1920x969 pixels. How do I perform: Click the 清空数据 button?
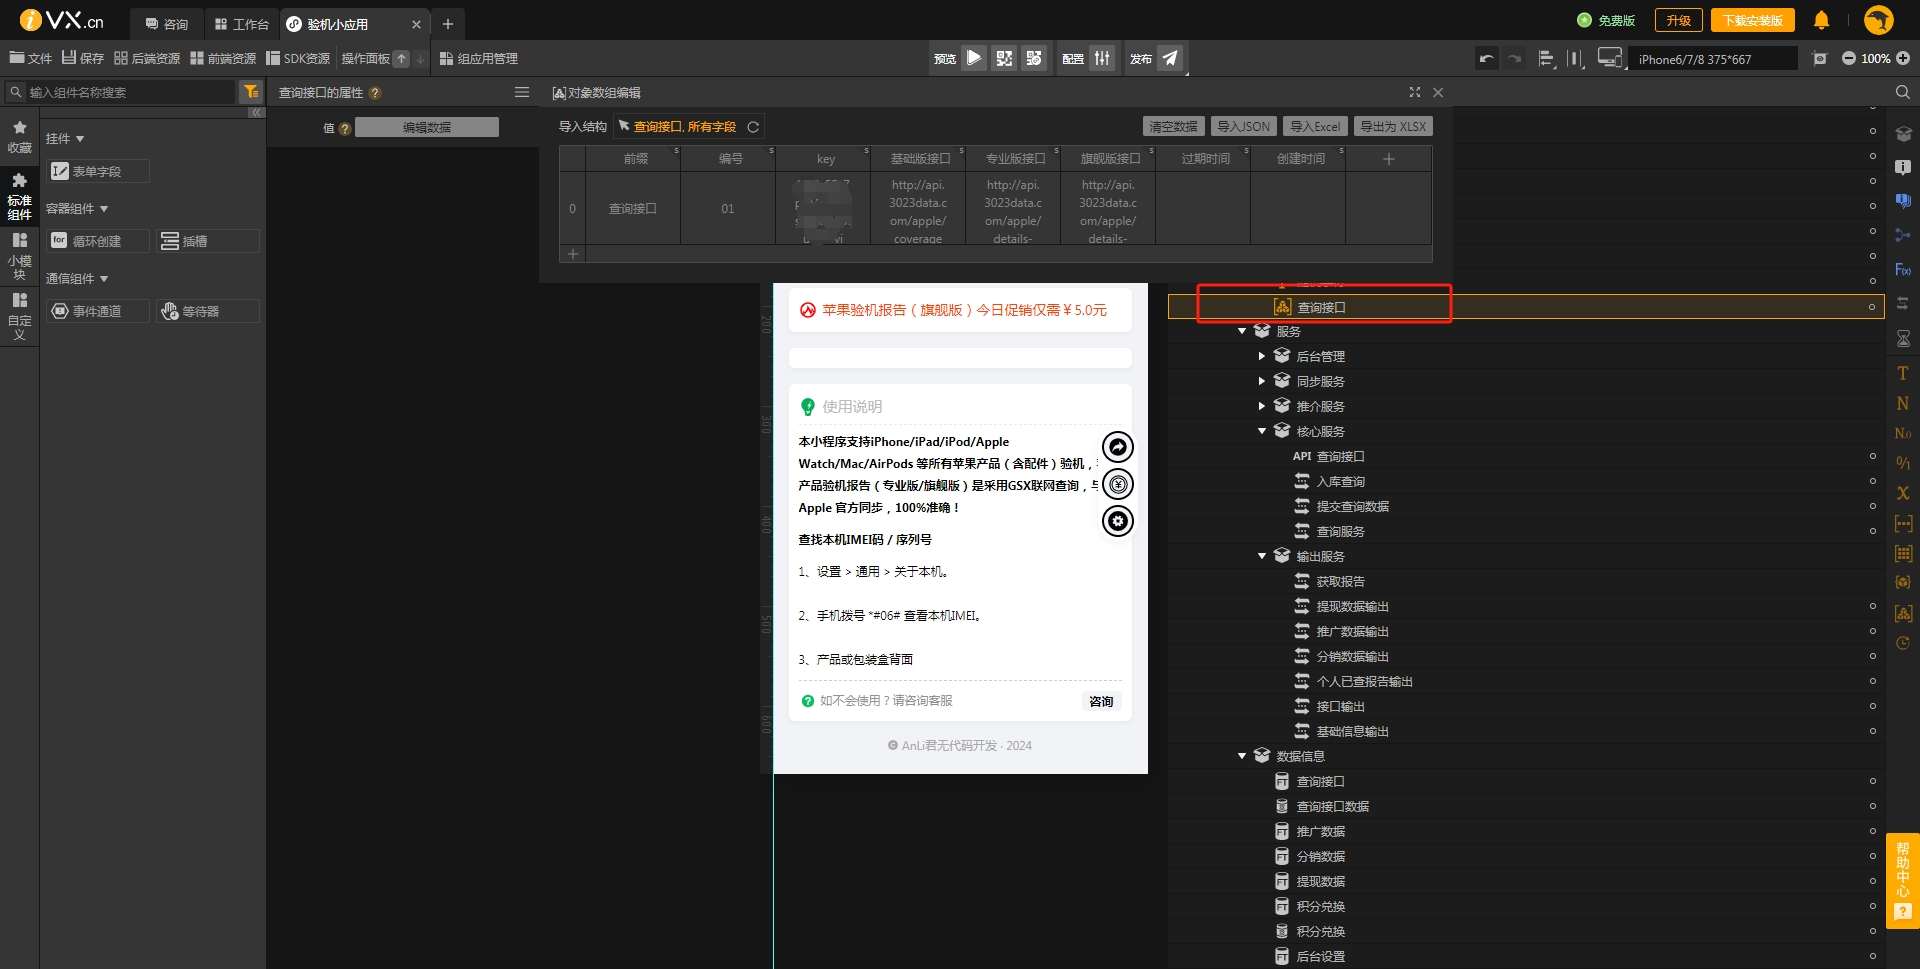(x=1173, y=127)
